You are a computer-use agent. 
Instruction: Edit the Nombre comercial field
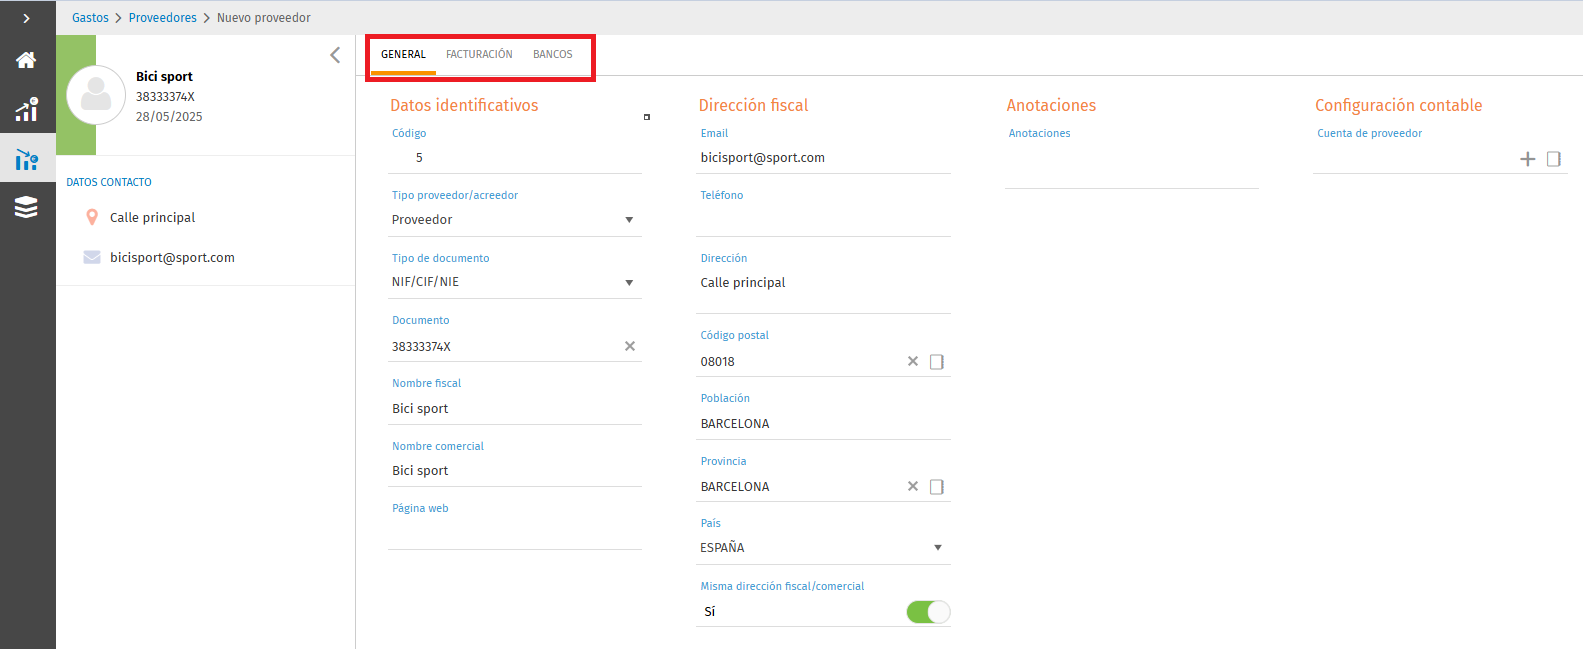[515, 471]
